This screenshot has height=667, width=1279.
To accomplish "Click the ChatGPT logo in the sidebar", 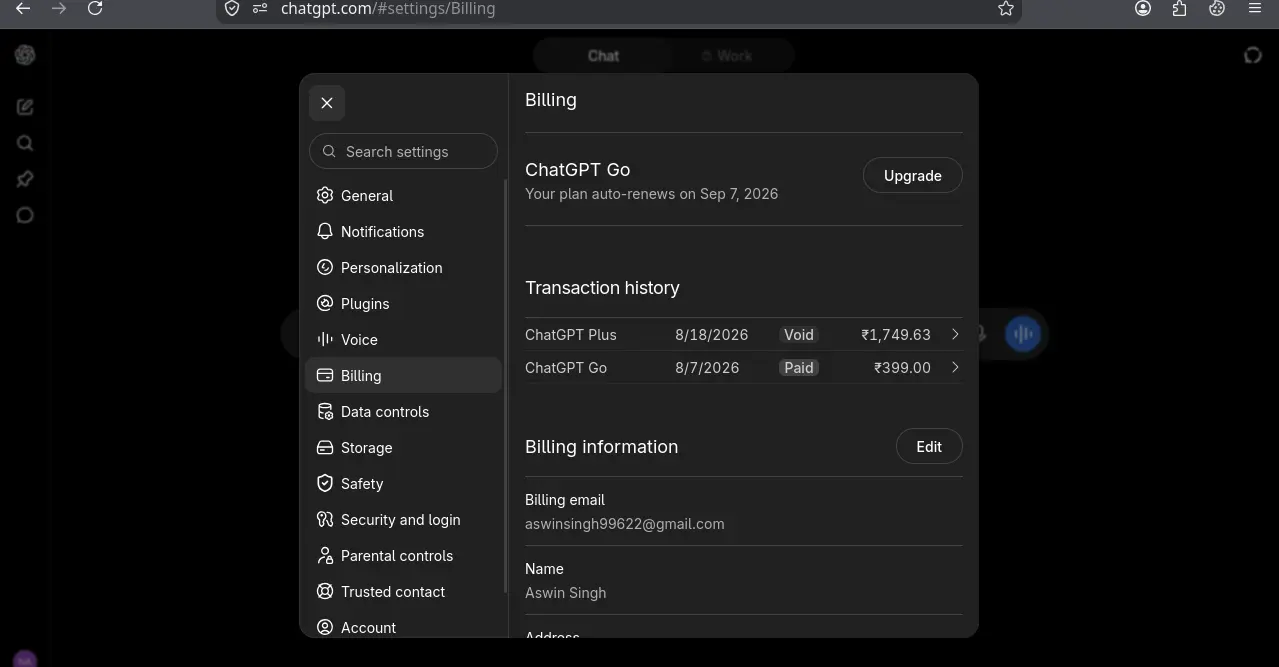I will 25,55.
